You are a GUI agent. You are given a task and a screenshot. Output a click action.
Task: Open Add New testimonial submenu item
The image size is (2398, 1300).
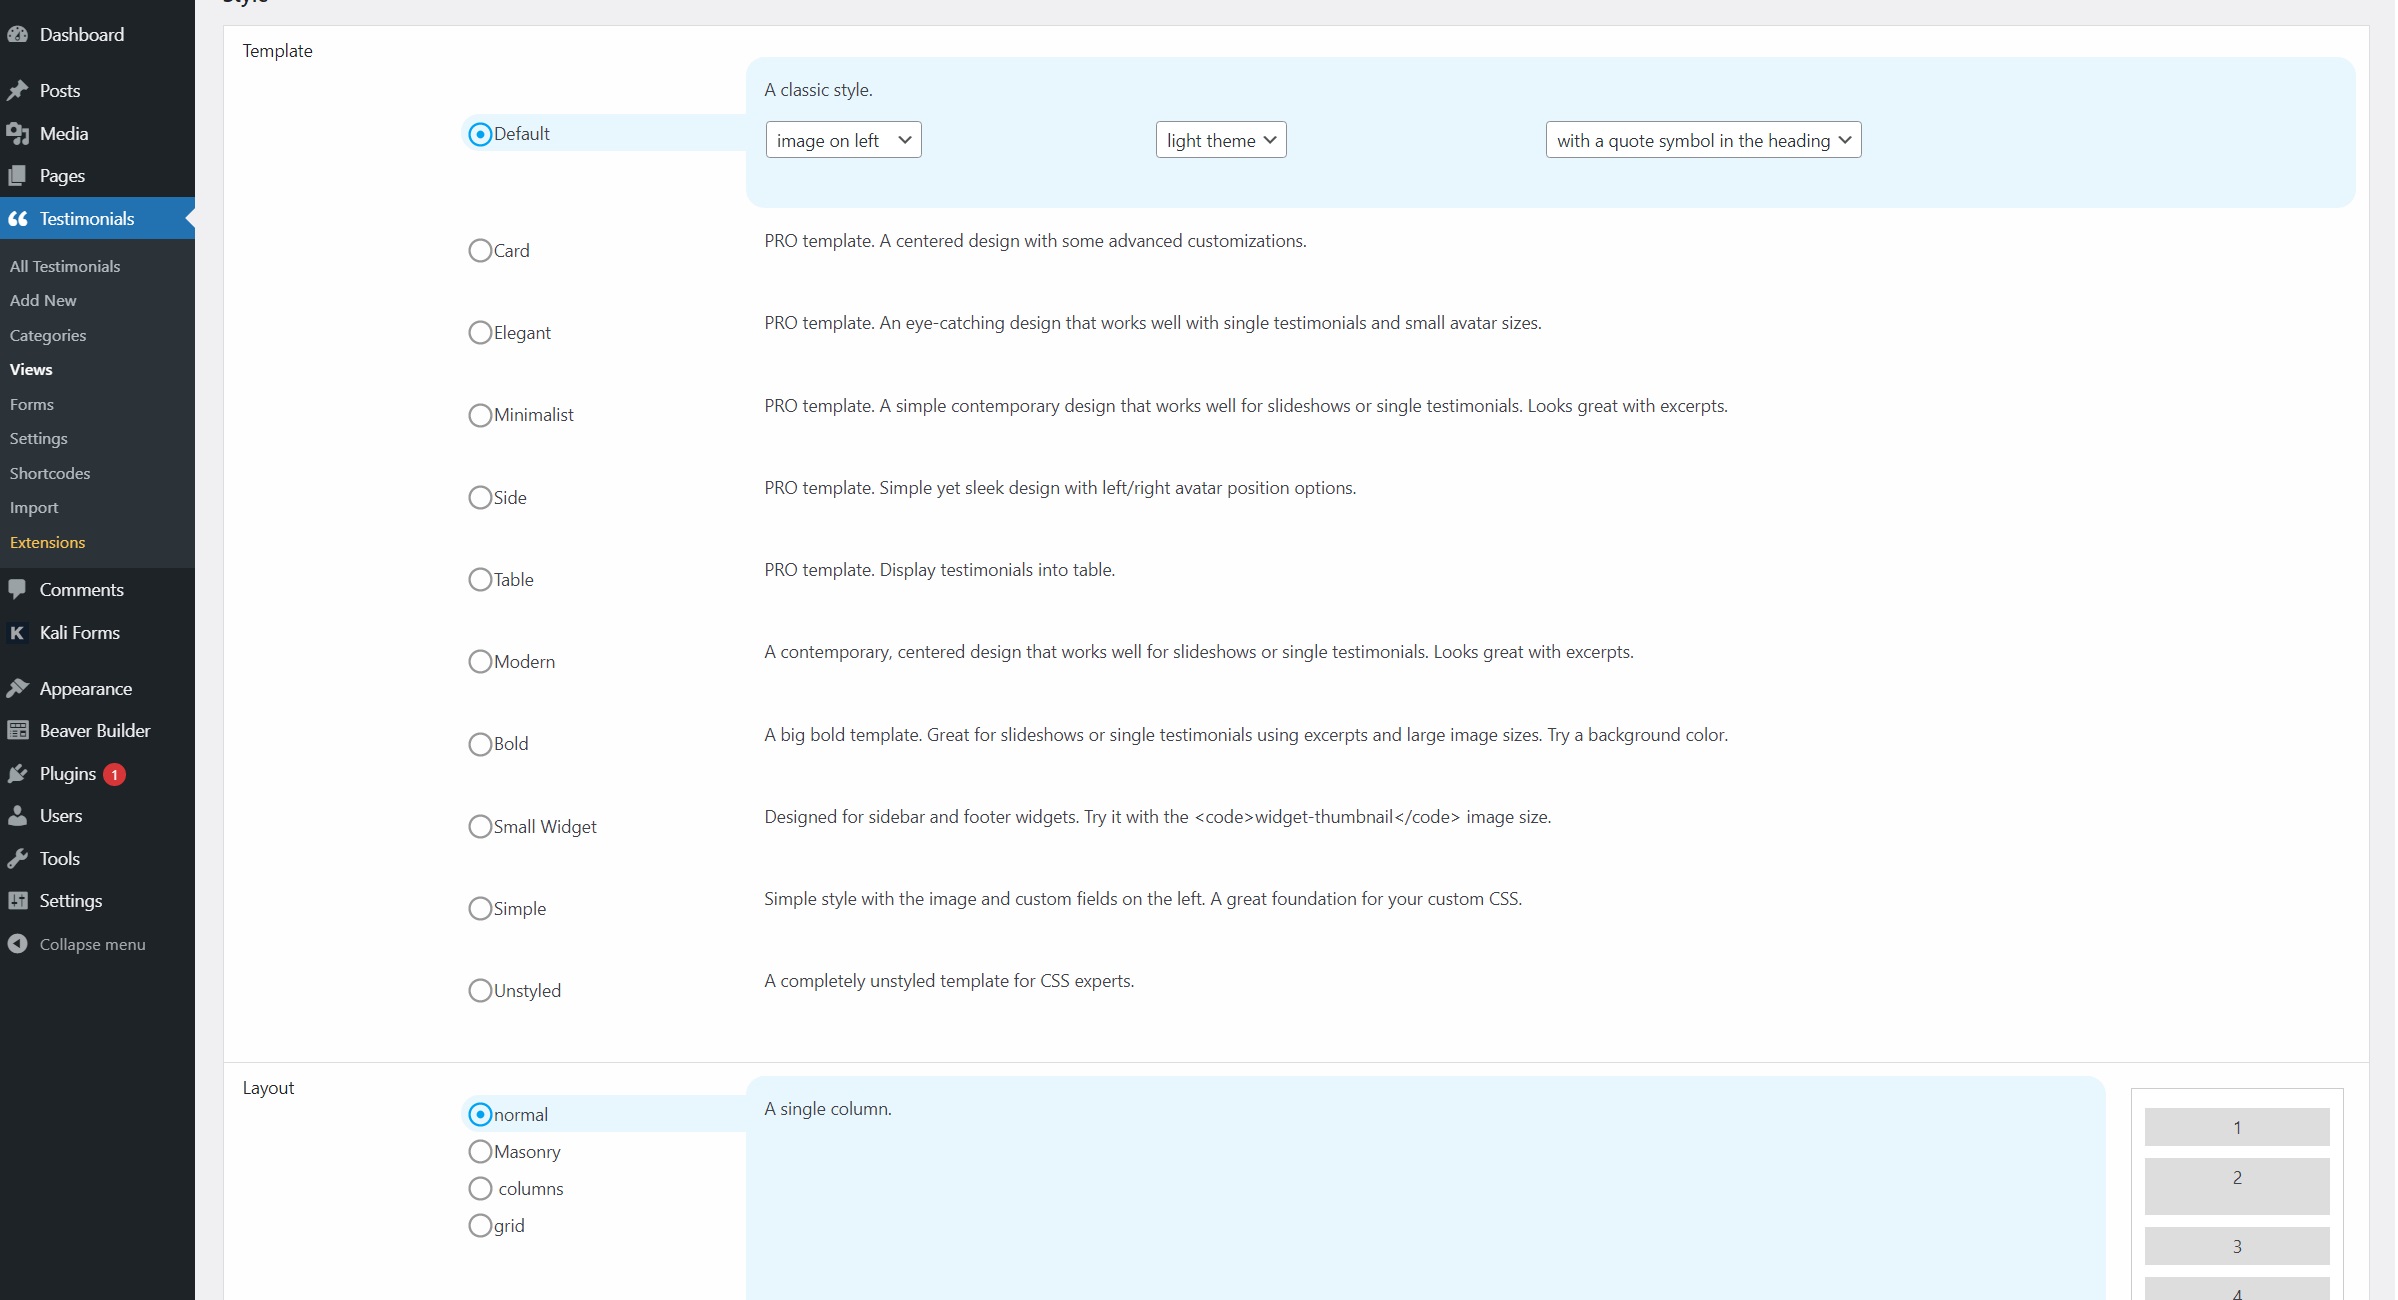coord(43,301)
